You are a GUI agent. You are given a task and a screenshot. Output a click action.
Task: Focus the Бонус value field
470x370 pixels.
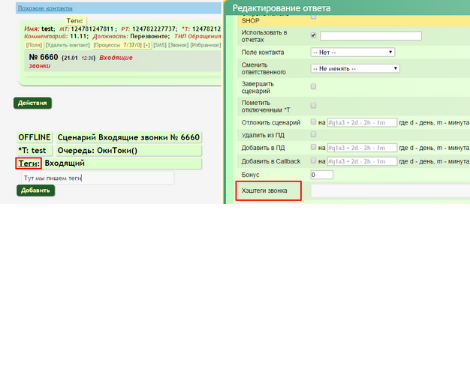click(x=322, y=175)
